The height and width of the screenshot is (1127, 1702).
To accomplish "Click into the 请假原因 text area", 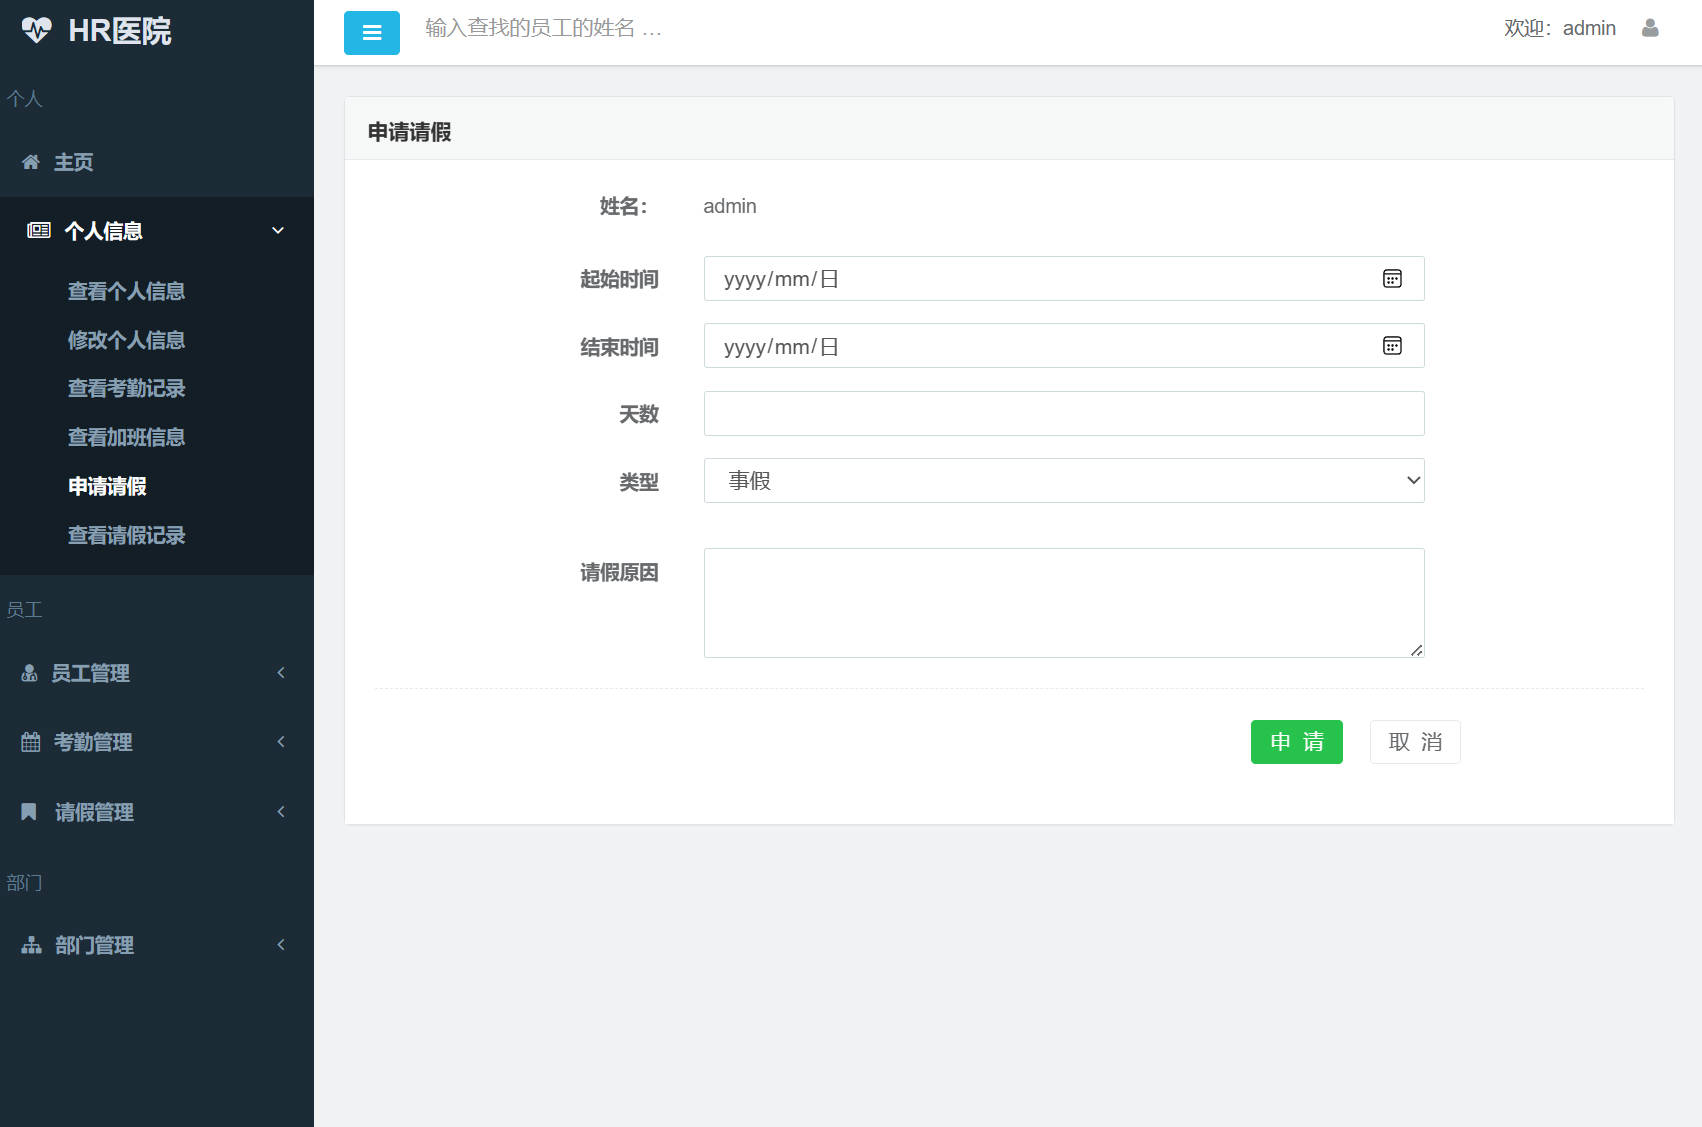I will pos(1064,603).
